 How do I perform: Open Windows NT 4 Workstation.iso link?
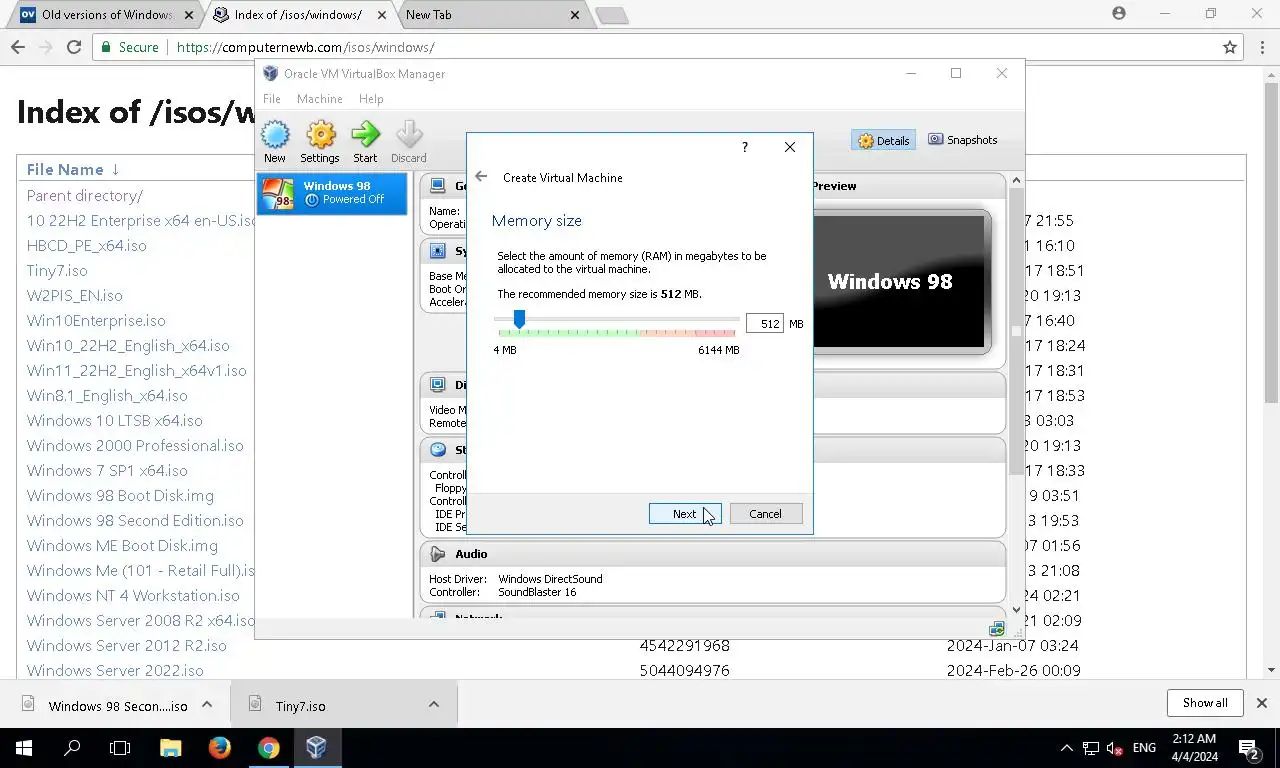(x=133, y=596)
